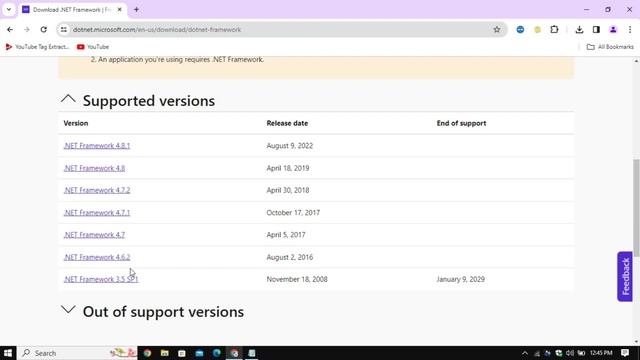Click the November 18, 2008 release date
Viewport: 640px width, 360px height.
[x=297, y=279]
